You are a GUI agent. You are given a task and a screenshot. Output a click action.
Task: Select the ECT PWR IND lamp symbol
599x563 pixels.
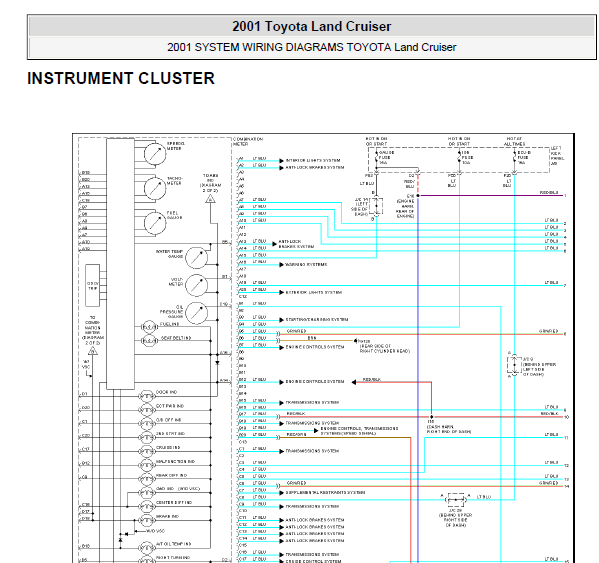(x=146, y=410)
